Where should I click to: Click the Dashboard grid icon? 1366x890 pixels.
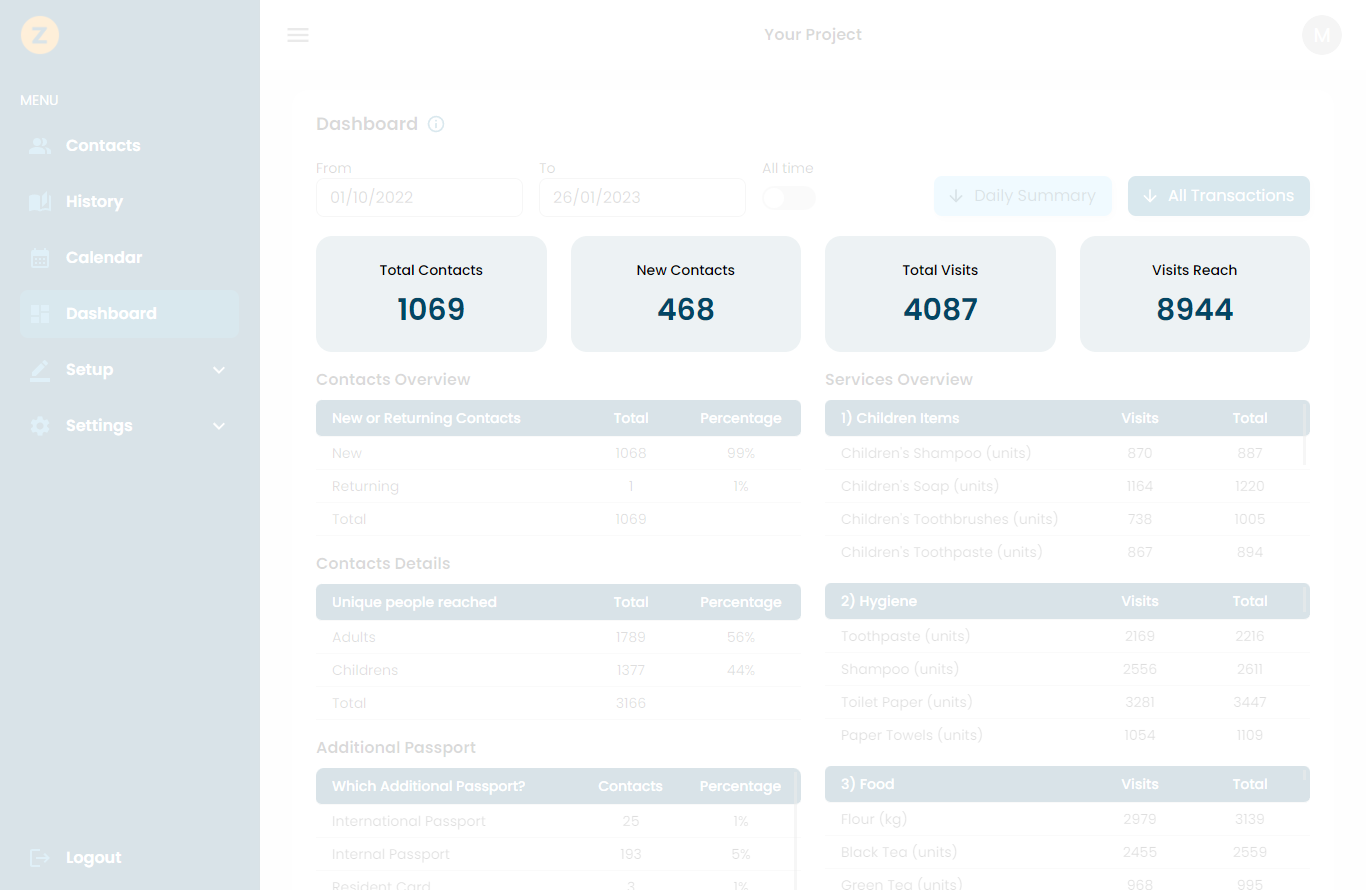point(39,313)
